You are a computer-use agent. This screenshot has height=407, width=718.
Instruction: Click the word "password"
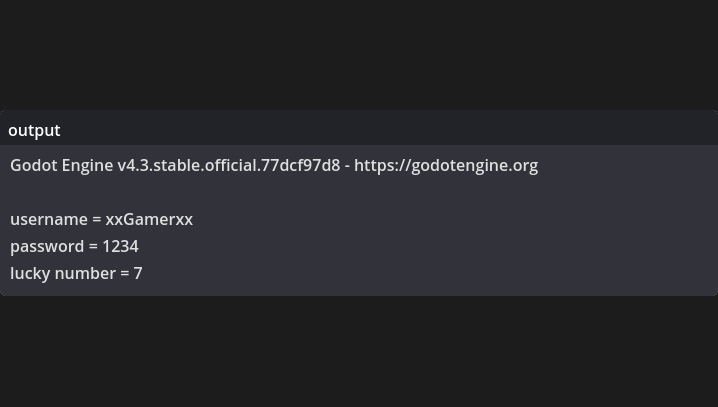click(x=47, y=246)
